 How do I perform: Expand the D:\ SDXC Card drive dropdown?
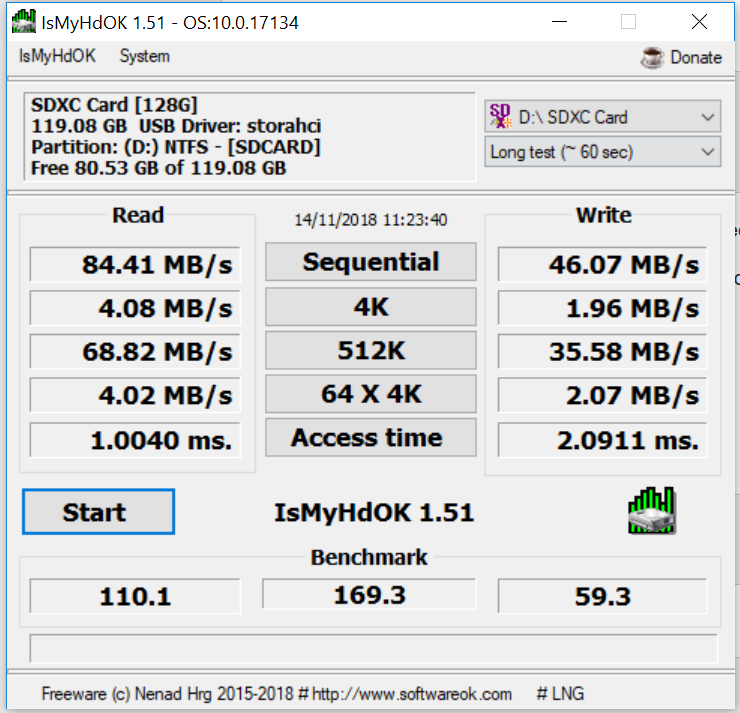(603, 117)
